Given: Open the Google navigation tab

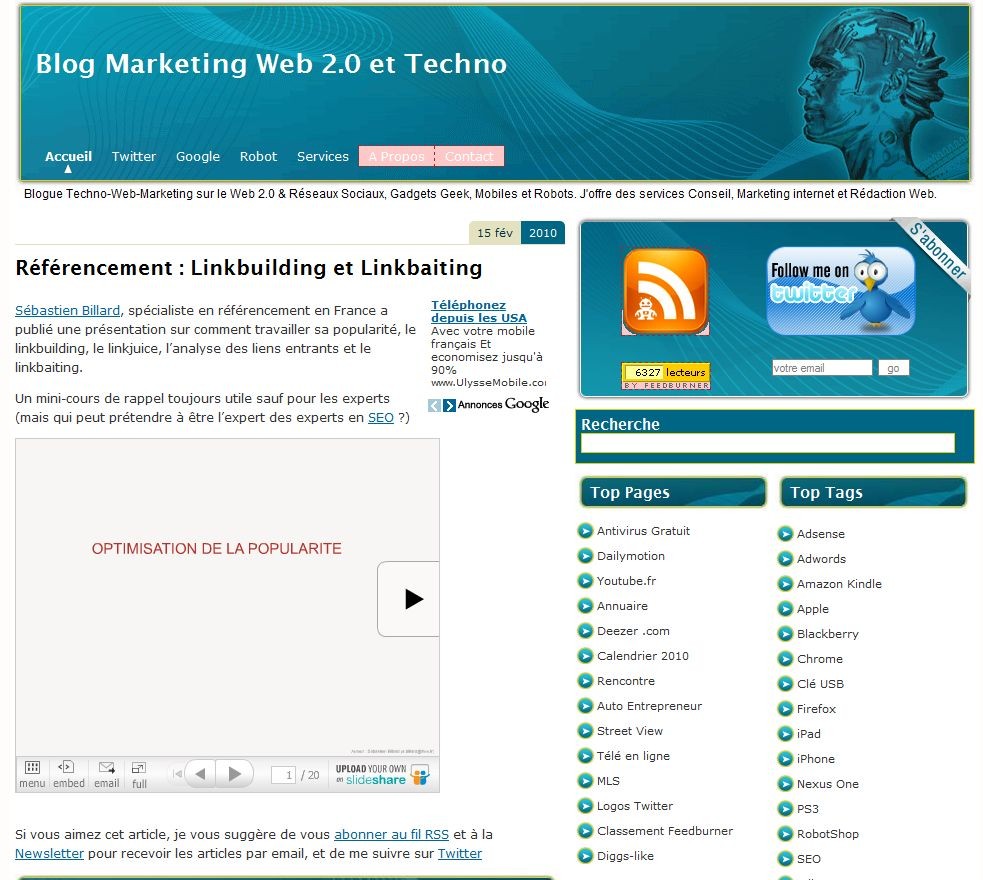Looking at the screenshot, I should pos(197,157).
